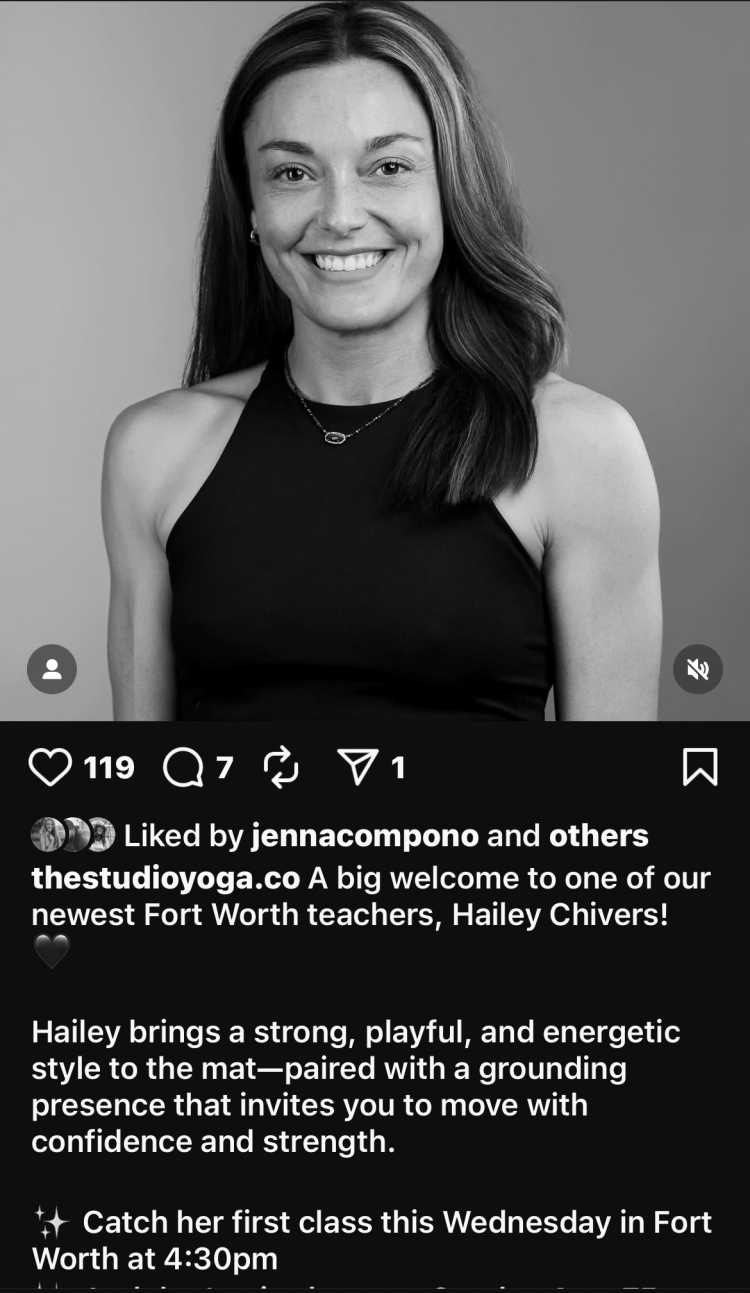View the others who liked this post
Image resolution: width=750 pixels, height=1293 pixels.
[599, 835]
